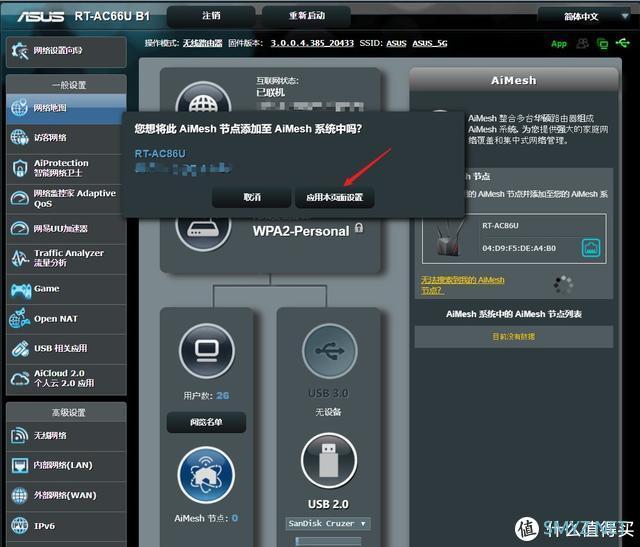Open the IPv6 settings icon

pyautogui.click(x=19, y=526)
